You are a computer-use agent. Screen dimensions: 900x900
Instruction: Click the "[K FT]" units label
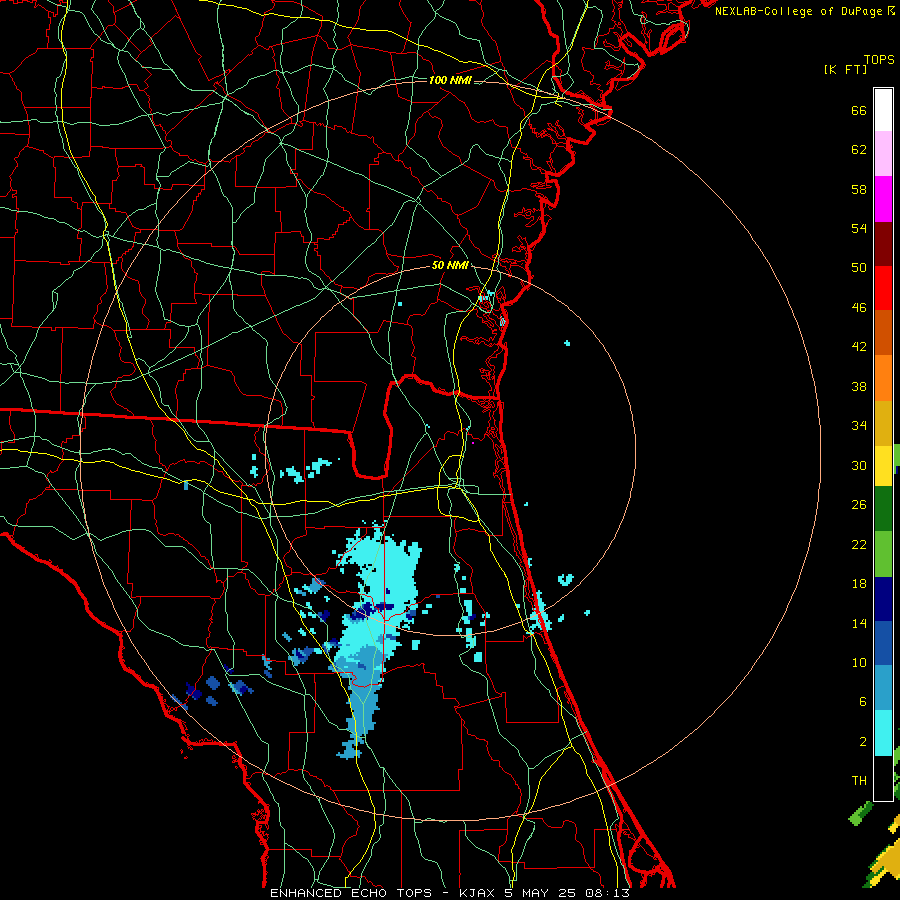tap(845, 69)
